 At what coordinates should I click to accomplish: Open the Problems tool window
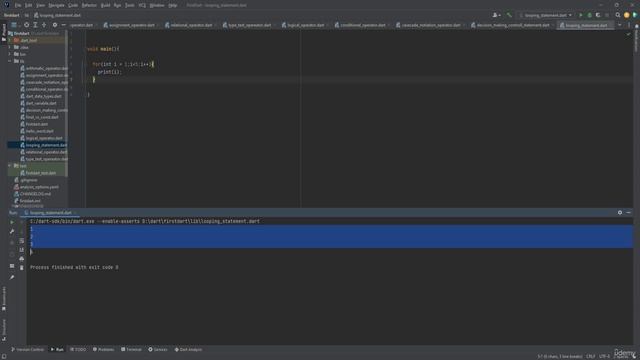[x=103, y=349]
